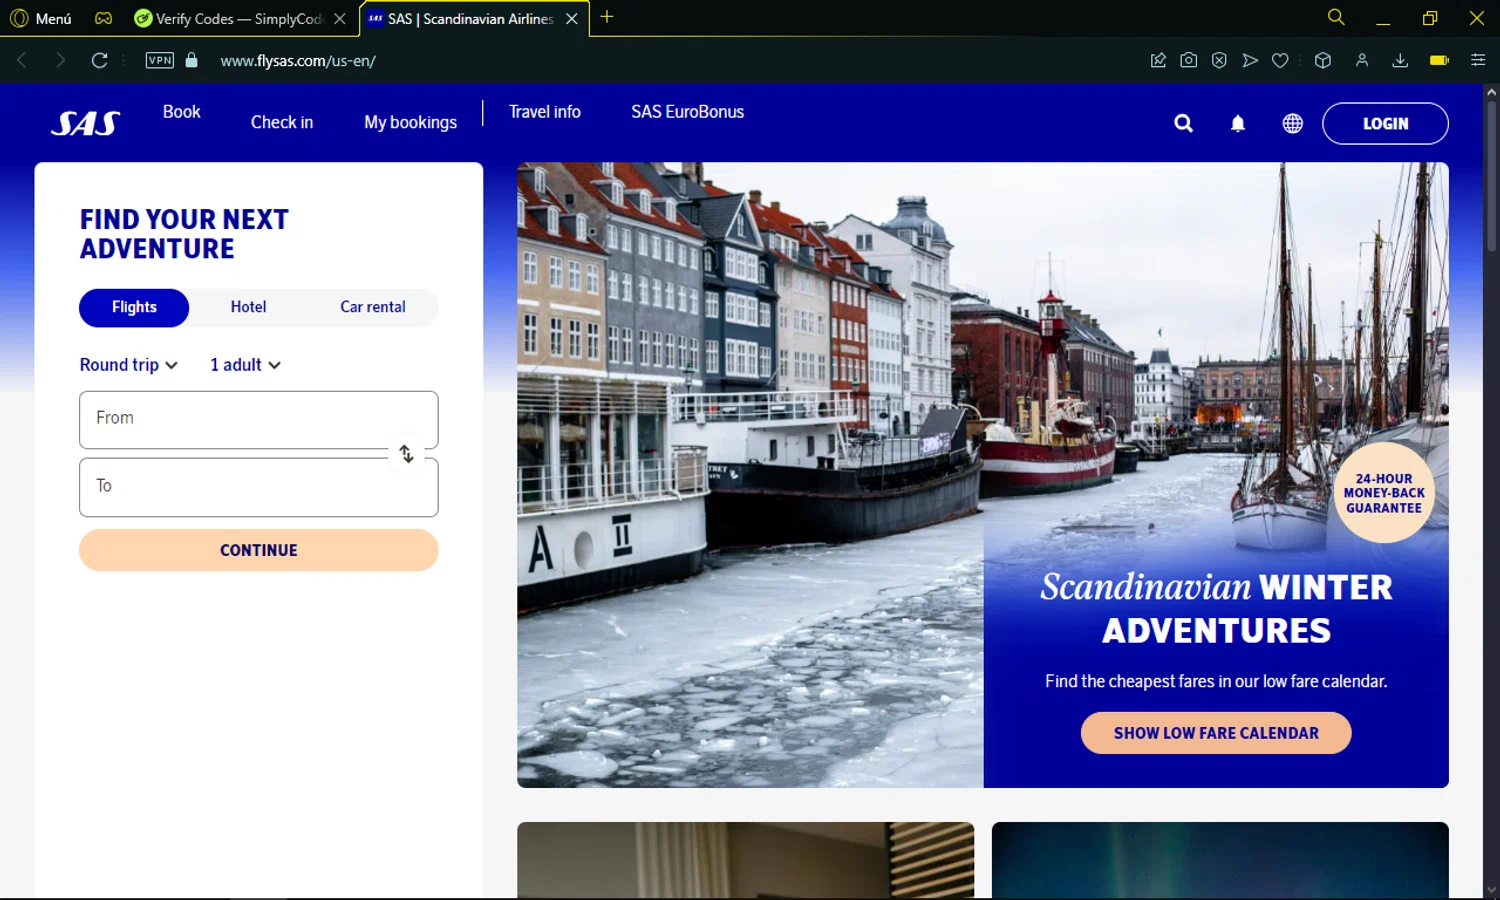Open extensions cube icon

1323,60
